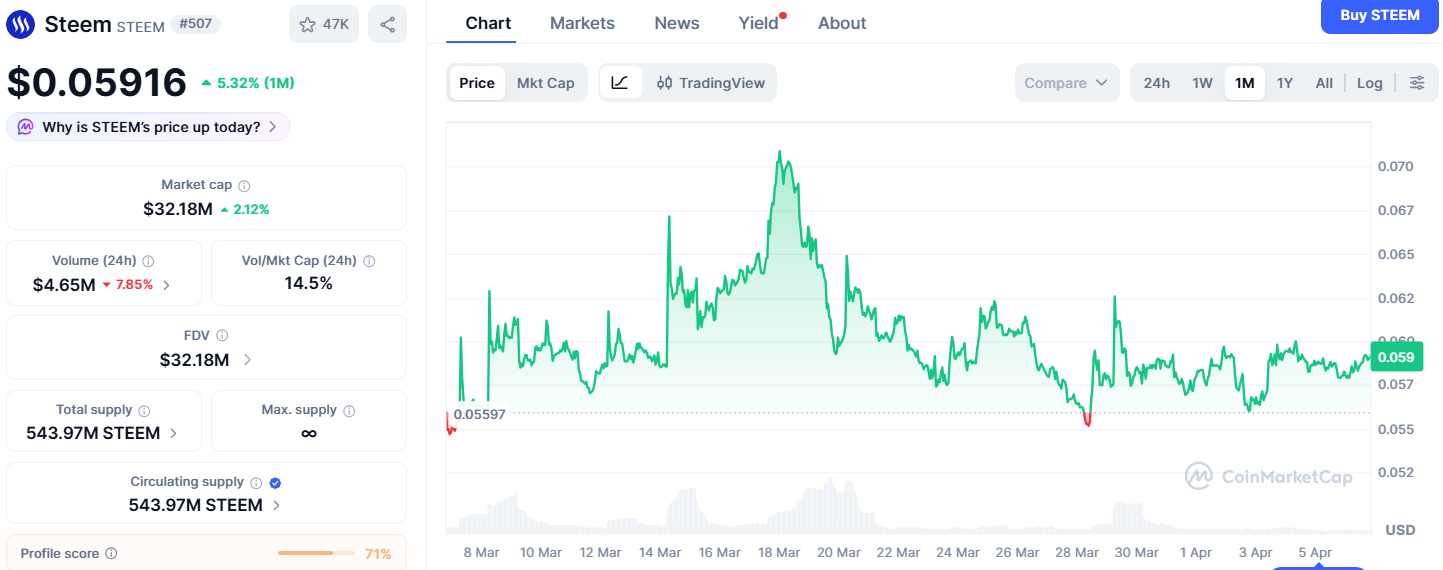
Task: Open "Why is STEEM's price up today?"
Action: click(x=149, y=127)
